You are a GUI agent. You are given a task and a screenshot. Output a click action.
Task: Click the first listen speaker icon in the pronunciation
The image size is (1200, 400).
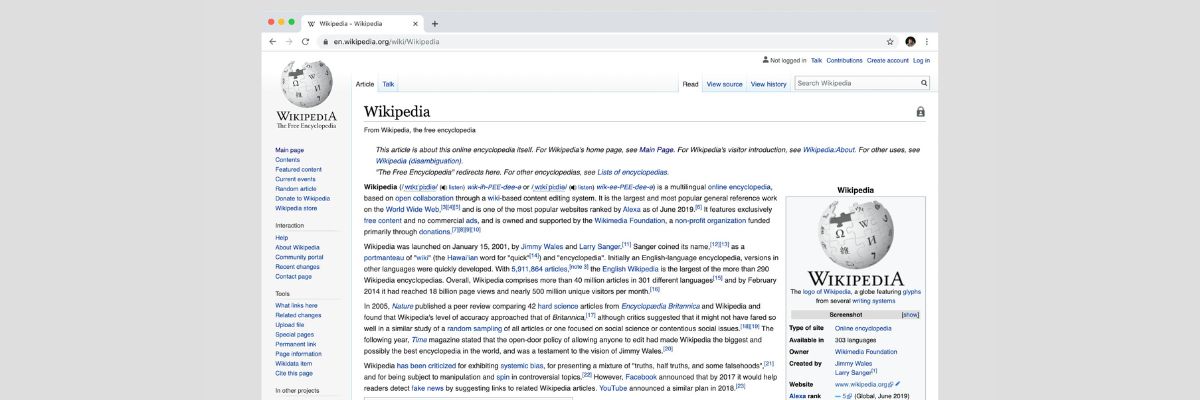click(443, 187)
